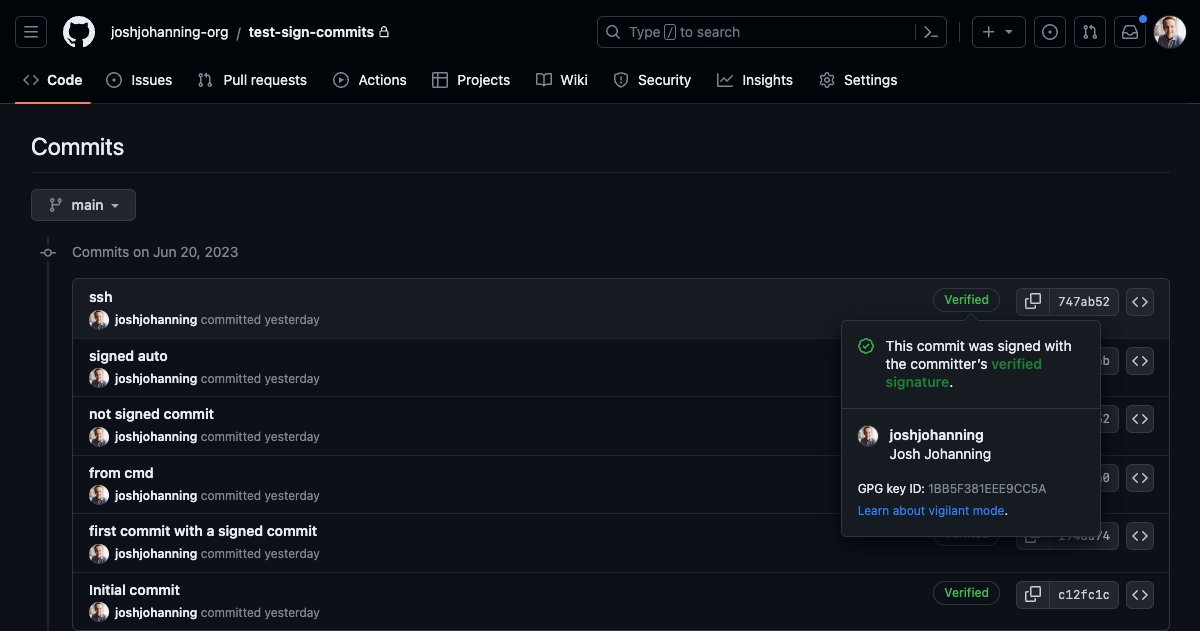Open the create new plus dropdown
The image size is (1200, 631).
pos(997,32)
